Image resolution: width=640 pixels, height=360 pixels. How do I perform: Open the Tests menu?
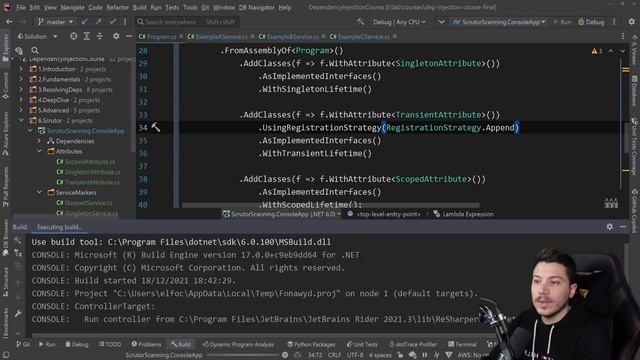pos(172,7)
